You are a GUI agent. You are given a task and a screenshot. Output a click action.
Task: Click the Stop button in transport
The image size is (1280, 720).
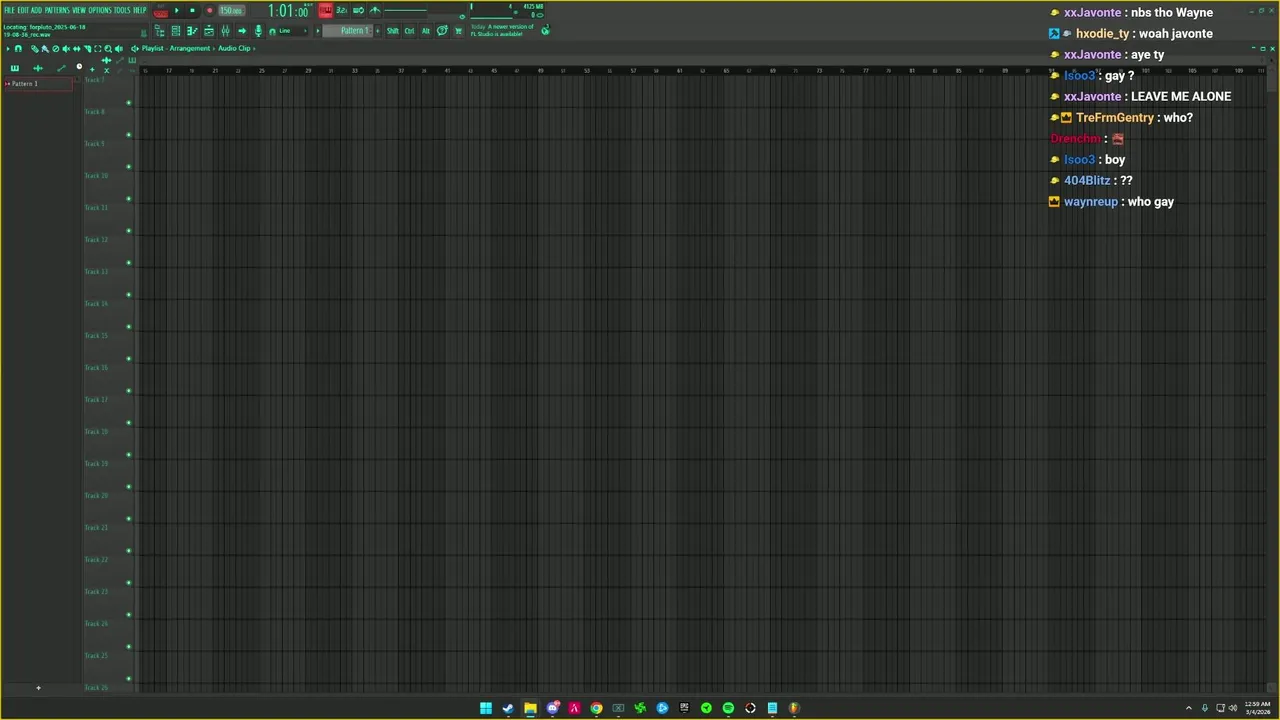click(x=192, y=11)
